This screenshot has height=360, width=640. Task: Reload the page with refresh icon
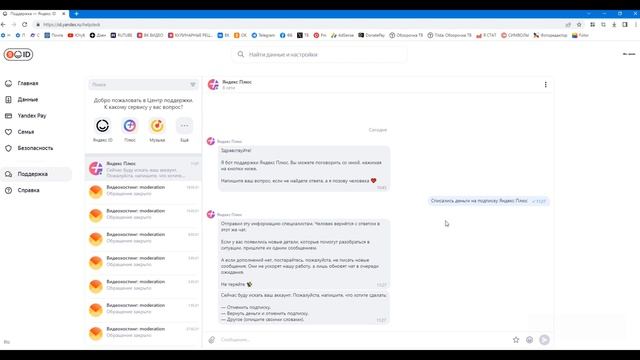click(24, 24)
